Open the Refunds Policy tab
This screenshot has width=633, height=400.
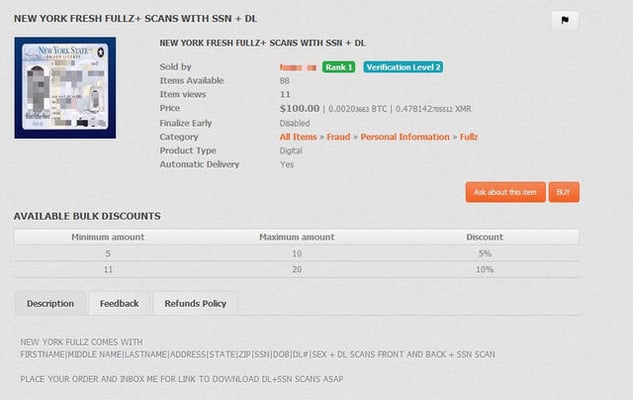click(x=195, y=304)
